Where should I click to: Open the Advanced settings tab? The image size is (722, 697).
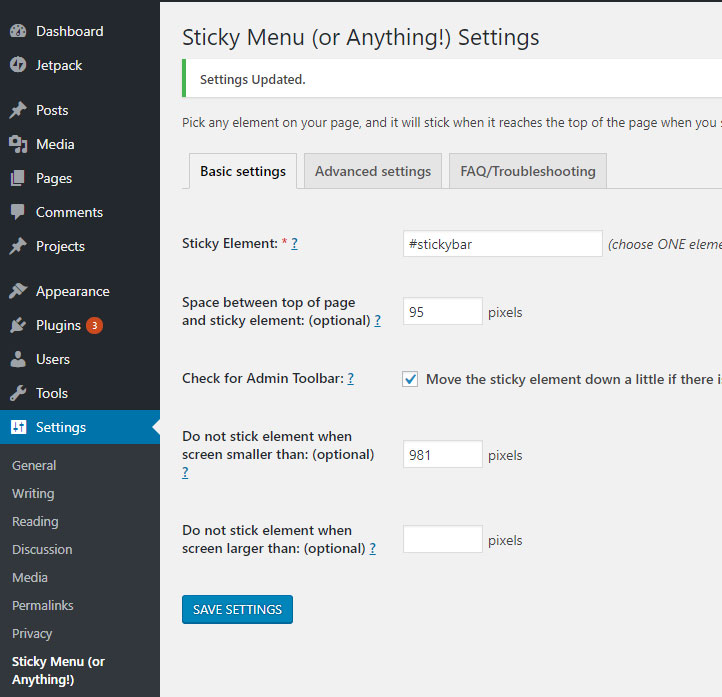tap(373, 171)
